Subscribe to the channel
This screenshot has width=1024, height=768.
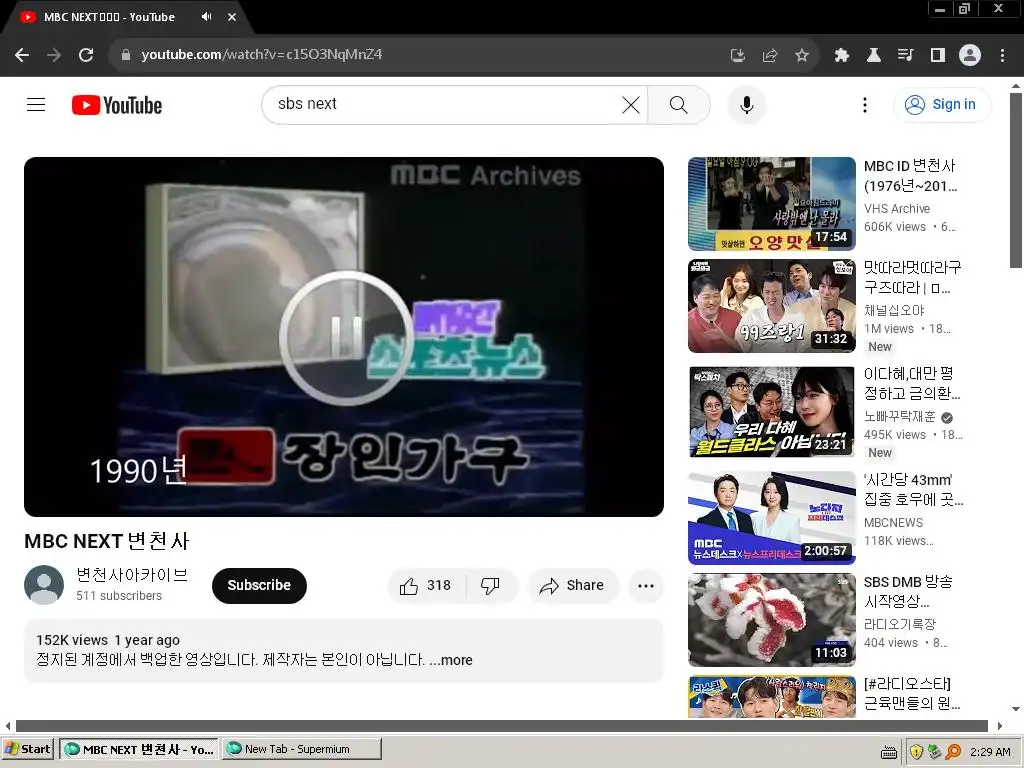(x=259, y=585)
